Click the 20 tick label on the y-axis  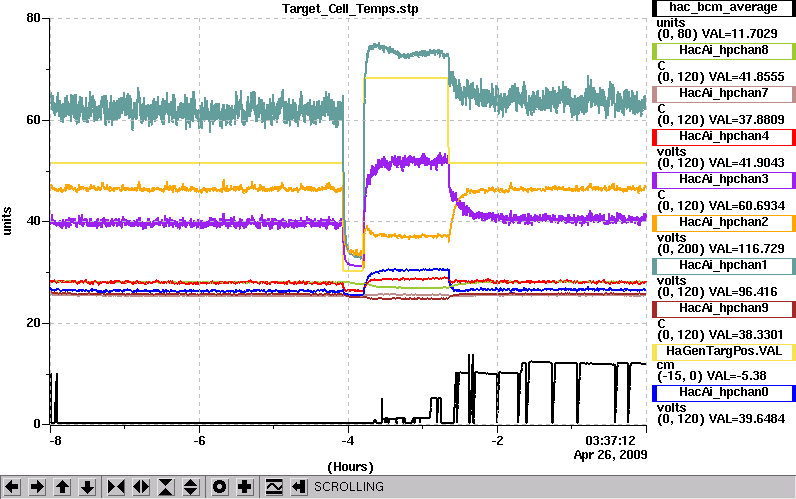33,323
